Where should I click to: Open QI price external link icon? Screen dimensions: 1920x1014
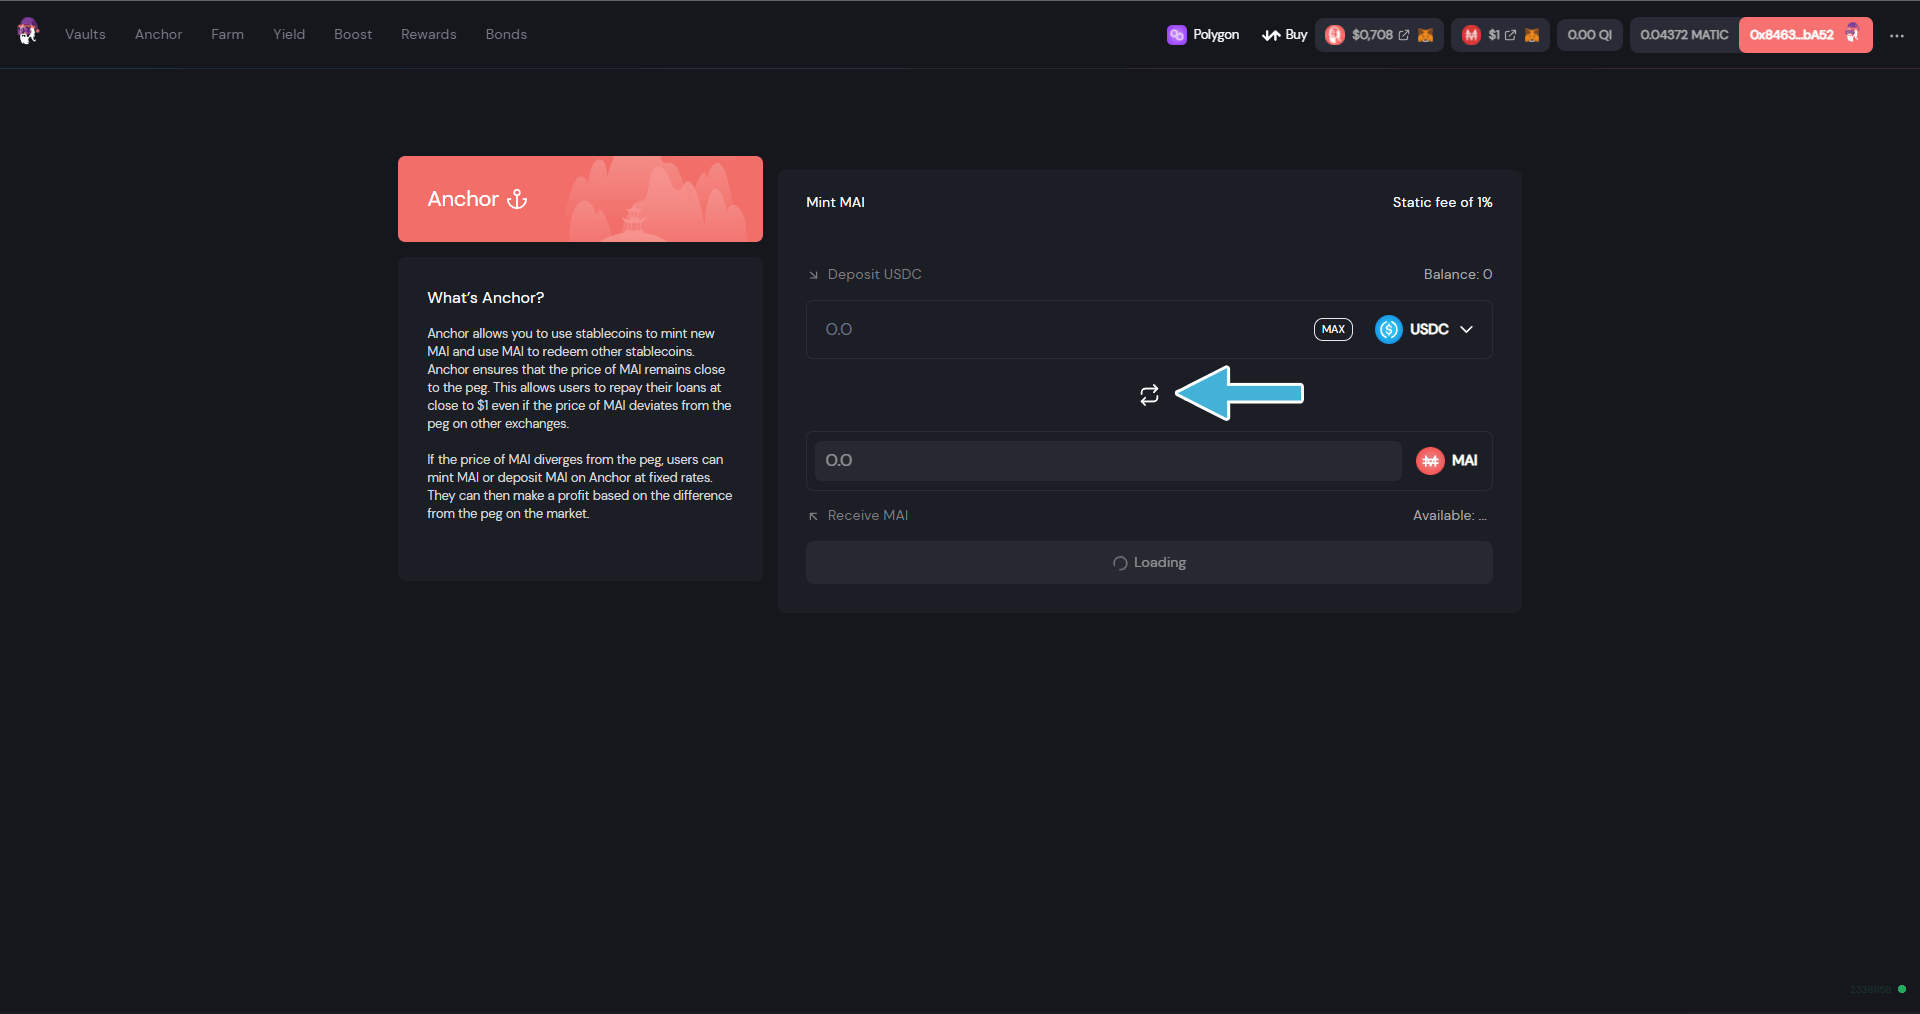1404,35
